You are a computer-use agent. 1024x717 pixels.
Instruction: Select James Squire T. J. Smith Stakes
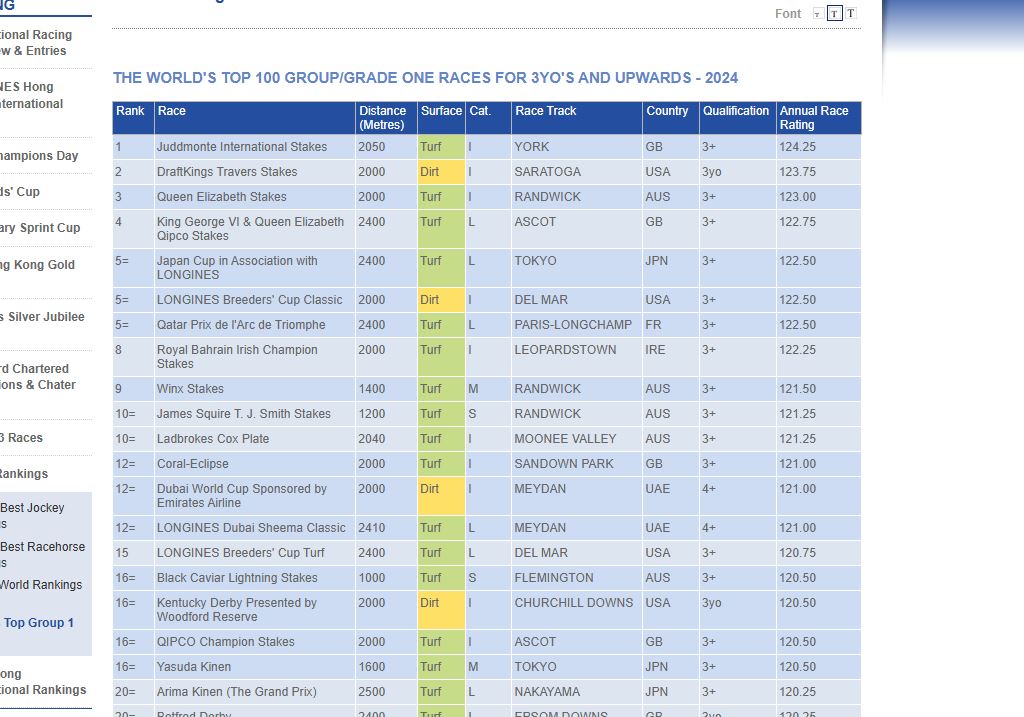pos(244,413)
